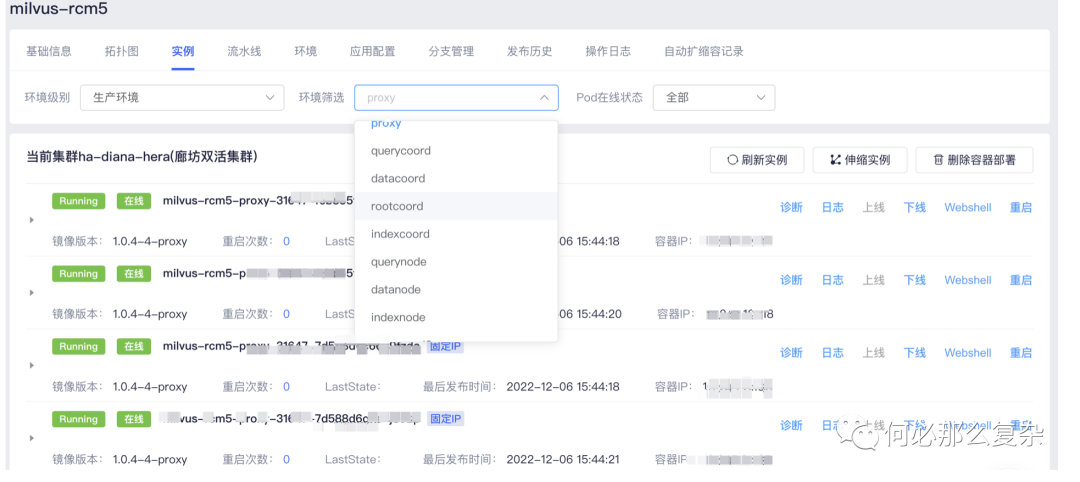Click 下线 for the first instance

coord(915,207)
